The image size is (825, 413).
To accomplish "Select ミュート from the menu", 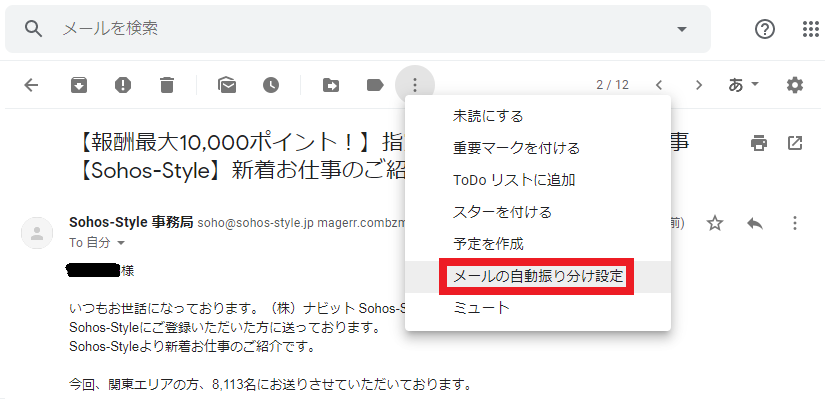I will point(538,308).
